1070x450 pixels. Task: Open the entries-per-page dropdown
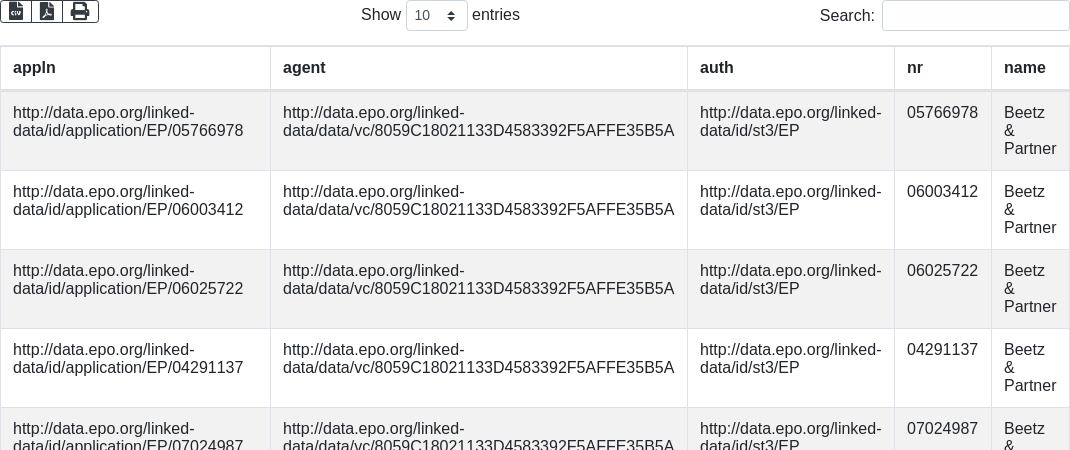pyautogui.click(x=436, y=16)
